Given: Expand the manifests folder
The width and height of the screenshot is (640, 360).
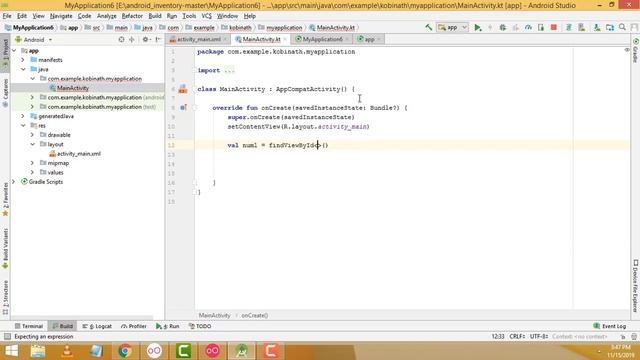Looking at the screenshot, I should [x=23, y=60].
